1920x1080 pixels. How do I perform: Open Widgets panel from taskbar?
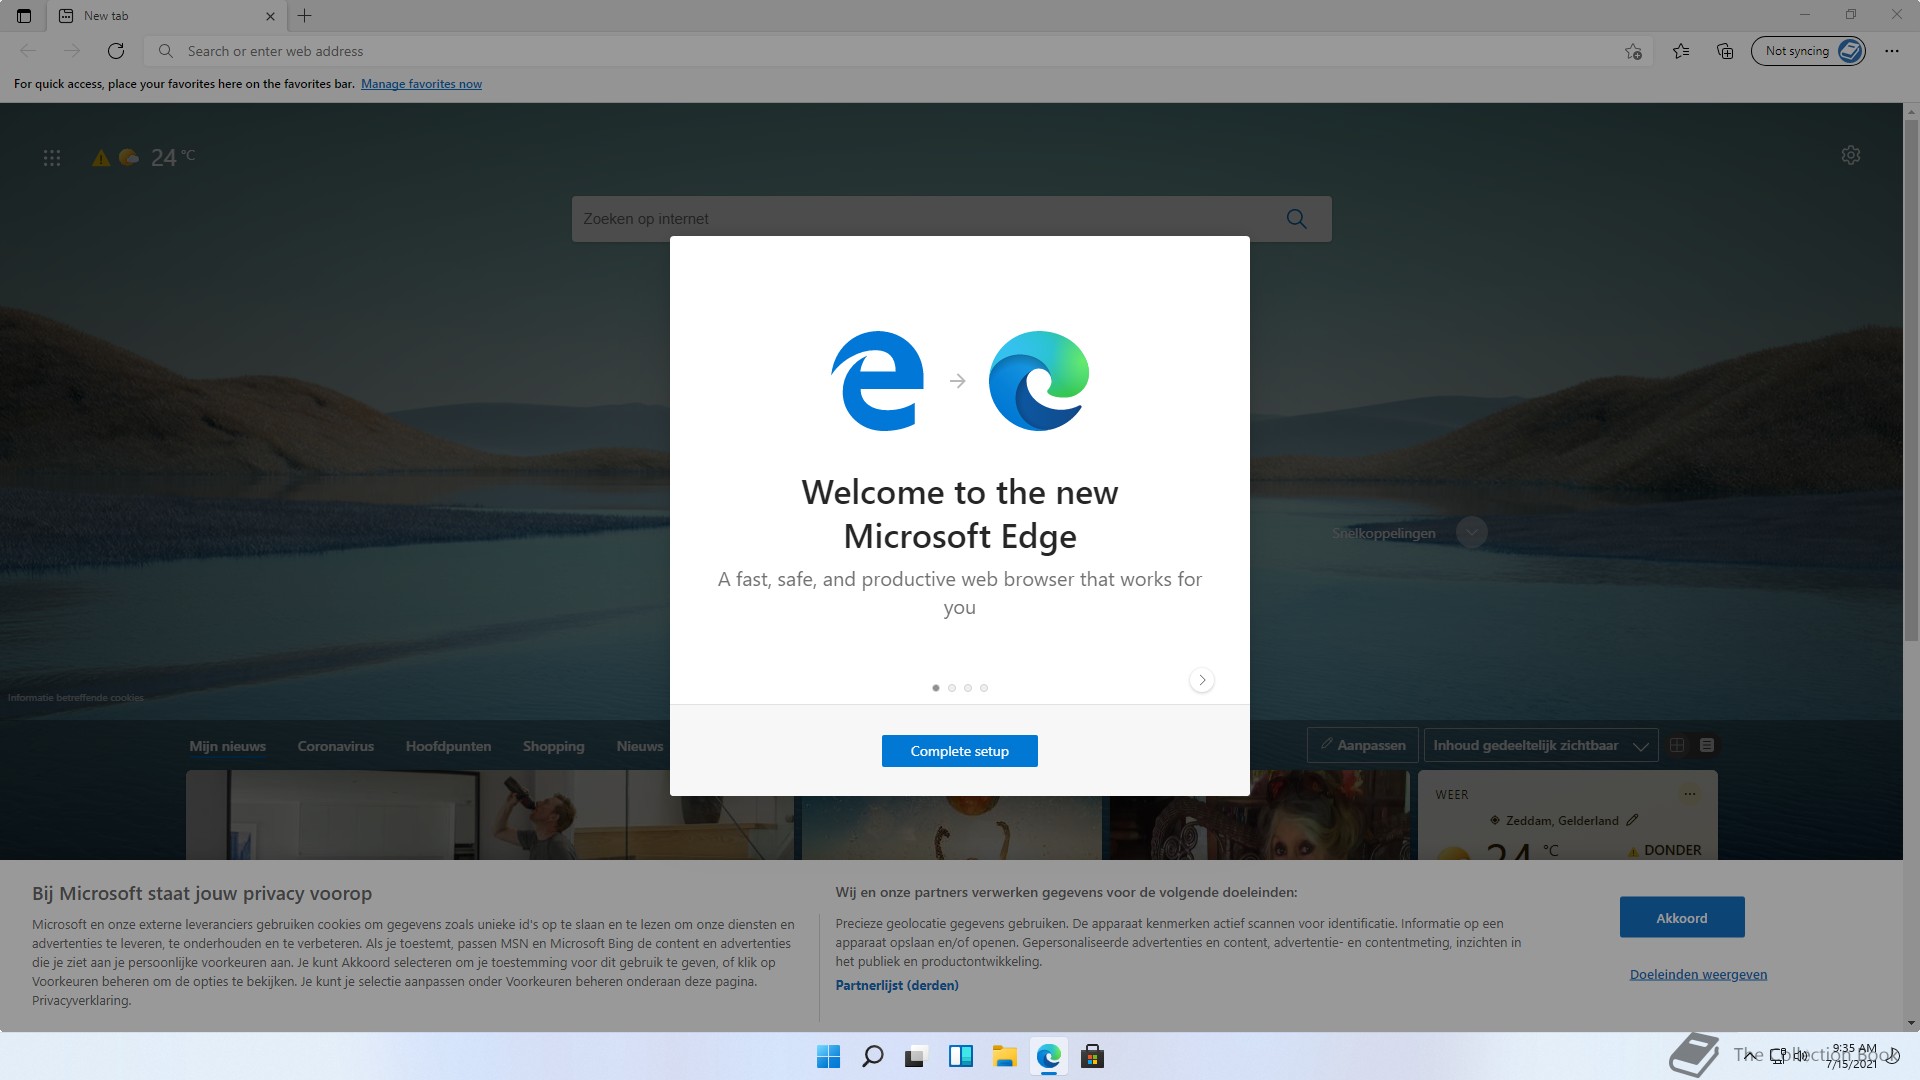[x=960, y=1056]
